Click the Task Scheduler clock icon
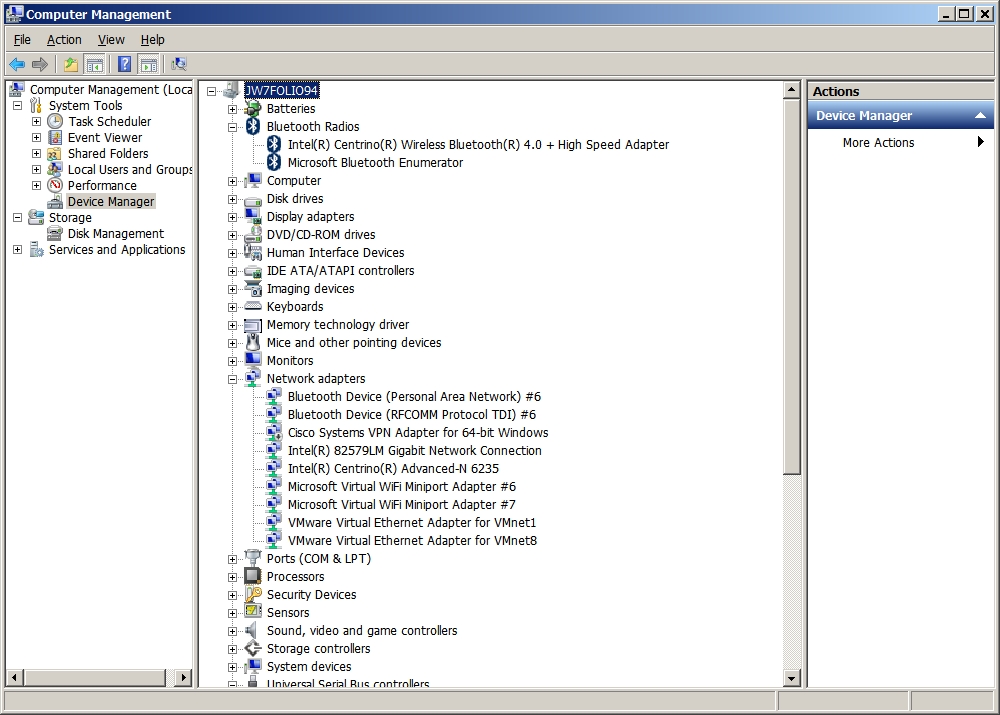 point(55,121)
